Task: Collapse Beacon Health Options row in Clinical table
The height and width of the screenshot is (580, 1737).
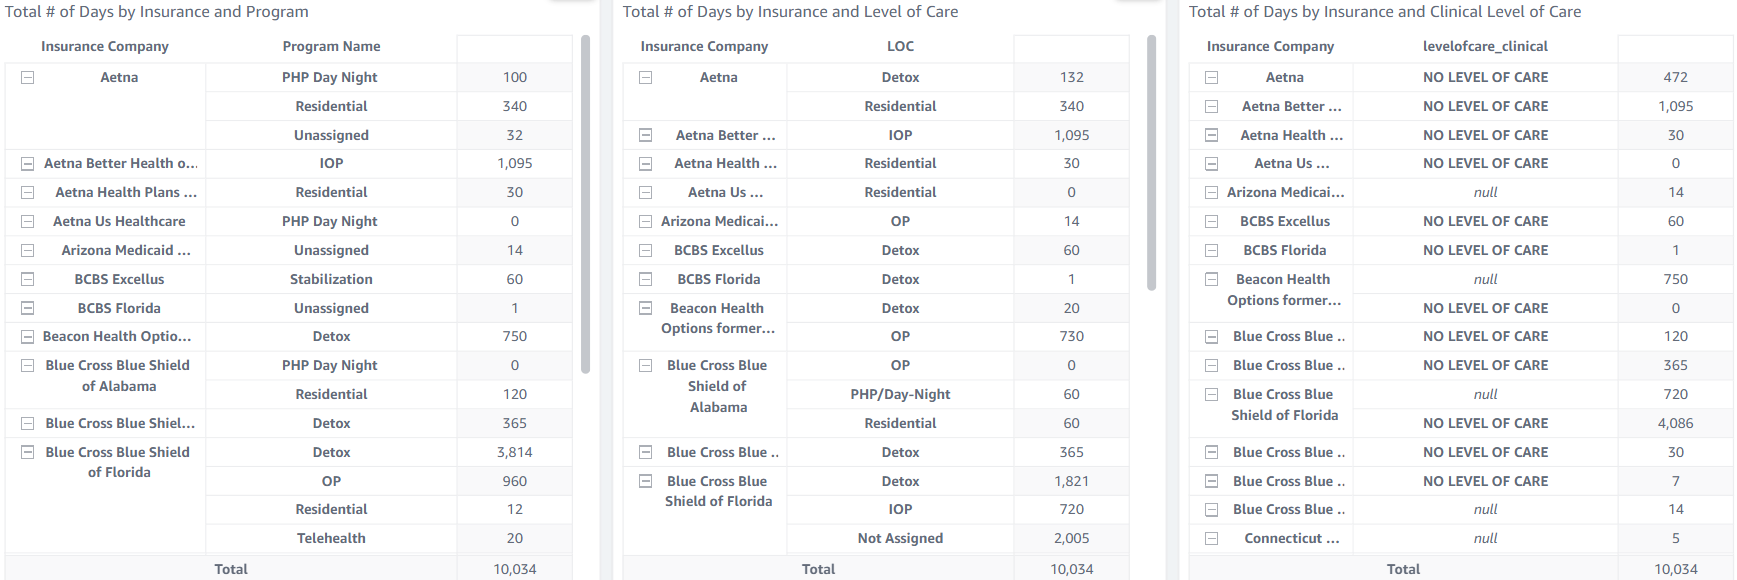Action: pyautogui.click(x=1212, y=279)
